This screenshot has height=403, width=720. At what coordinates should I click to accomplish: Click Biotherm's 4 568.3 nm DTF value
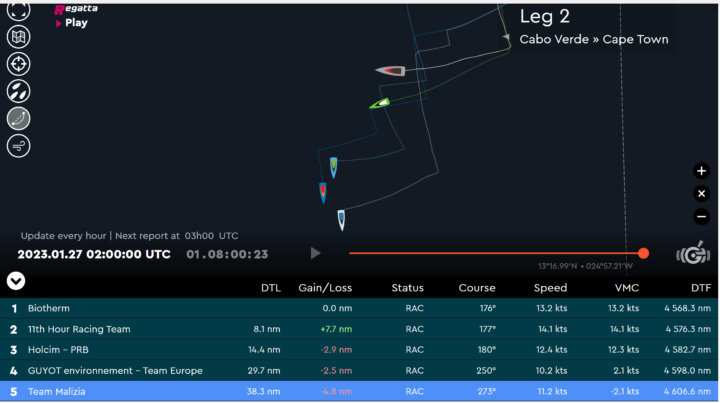(687, 308)
